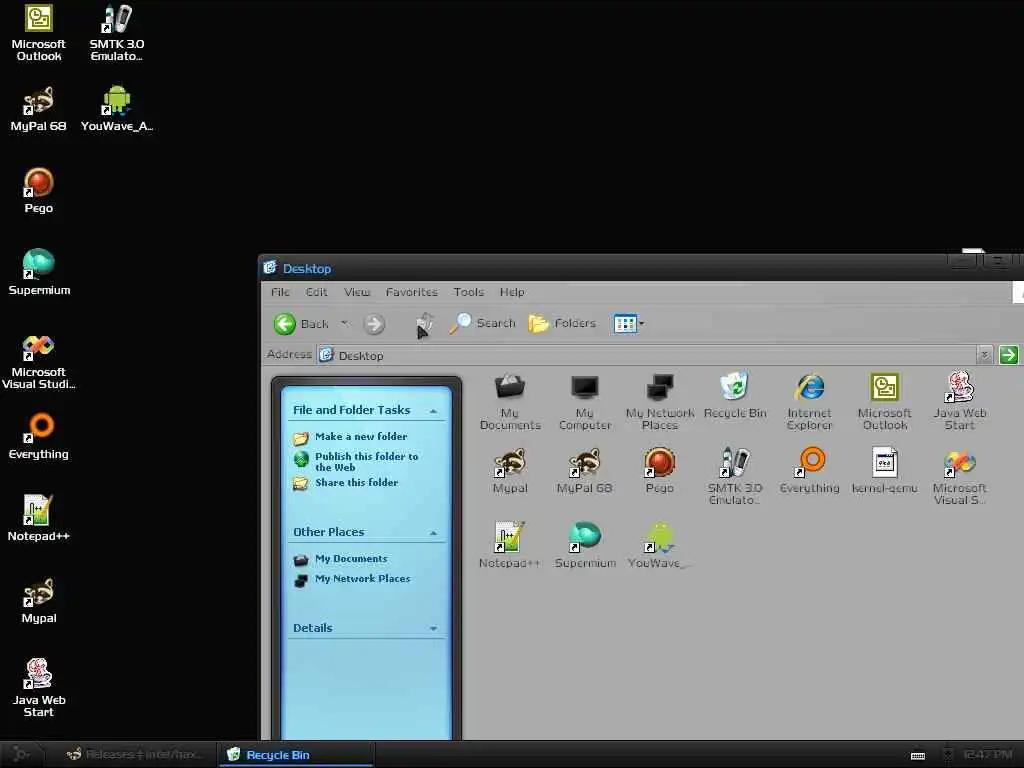Click Make a new folder link
The height and width of the screenshot is (768, 1024).
pyautogui.click(x=360, y=436)
